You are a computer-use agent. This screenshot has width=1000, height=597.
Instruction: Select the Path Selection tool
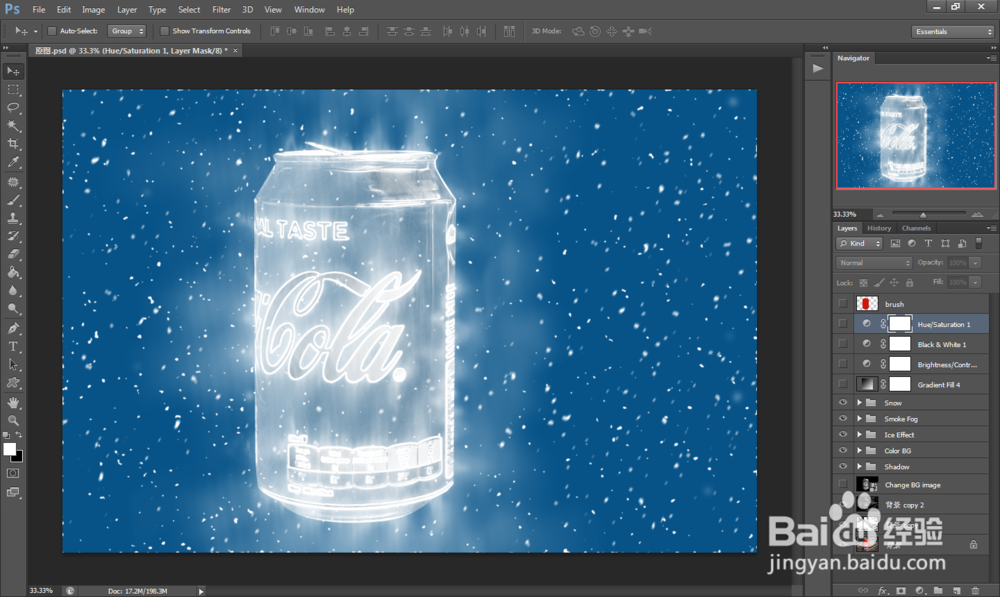13,365
